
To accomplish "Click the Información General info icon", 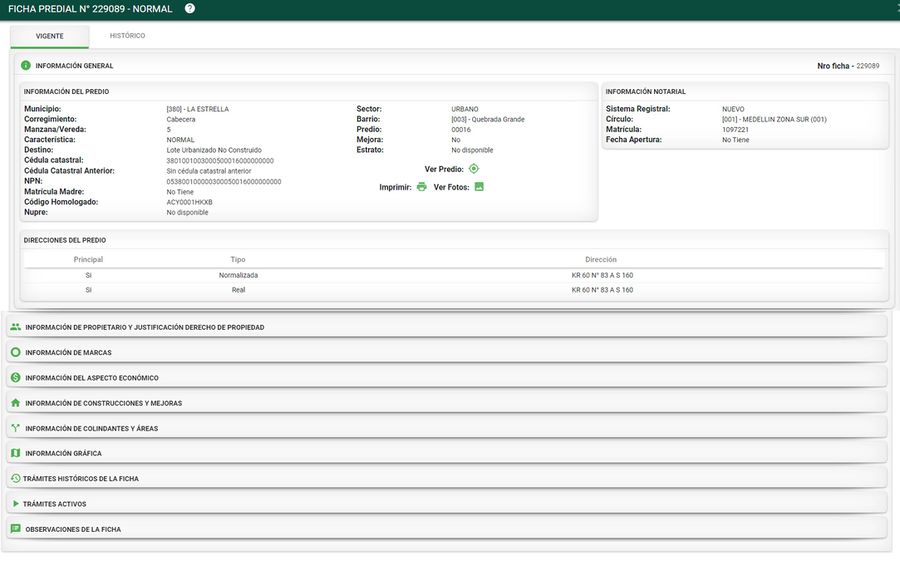I will (26, 65).
